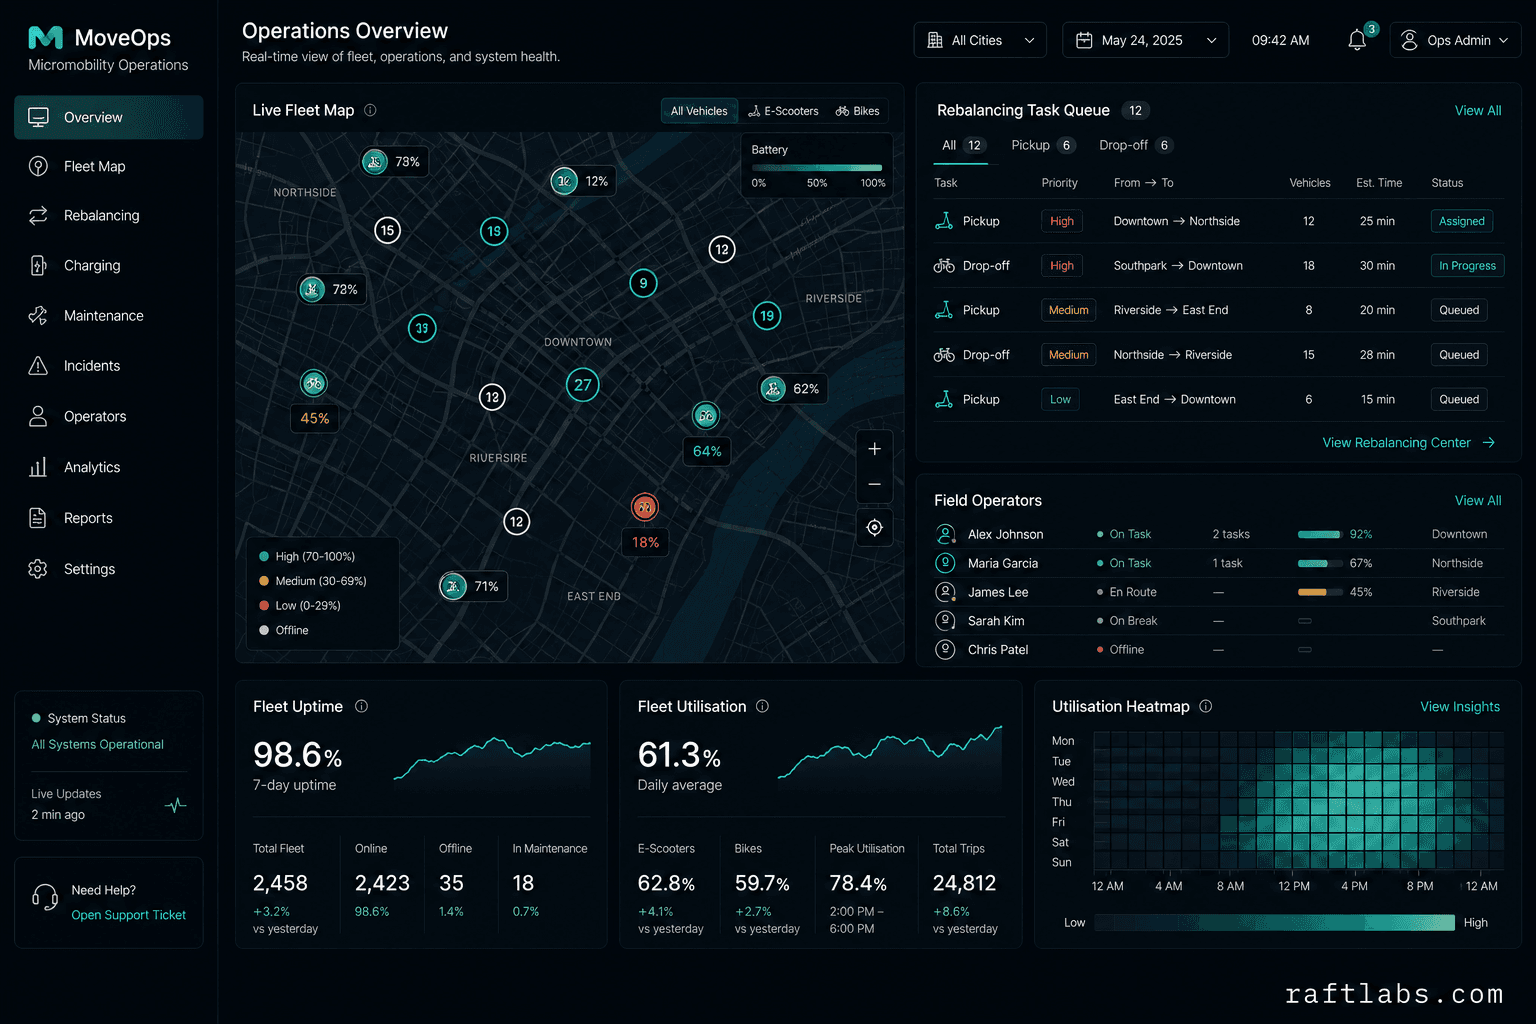This screenshot has width=1536, height=1024.
Task: Click the MoveOps logo icon
Action: point(45,38)
